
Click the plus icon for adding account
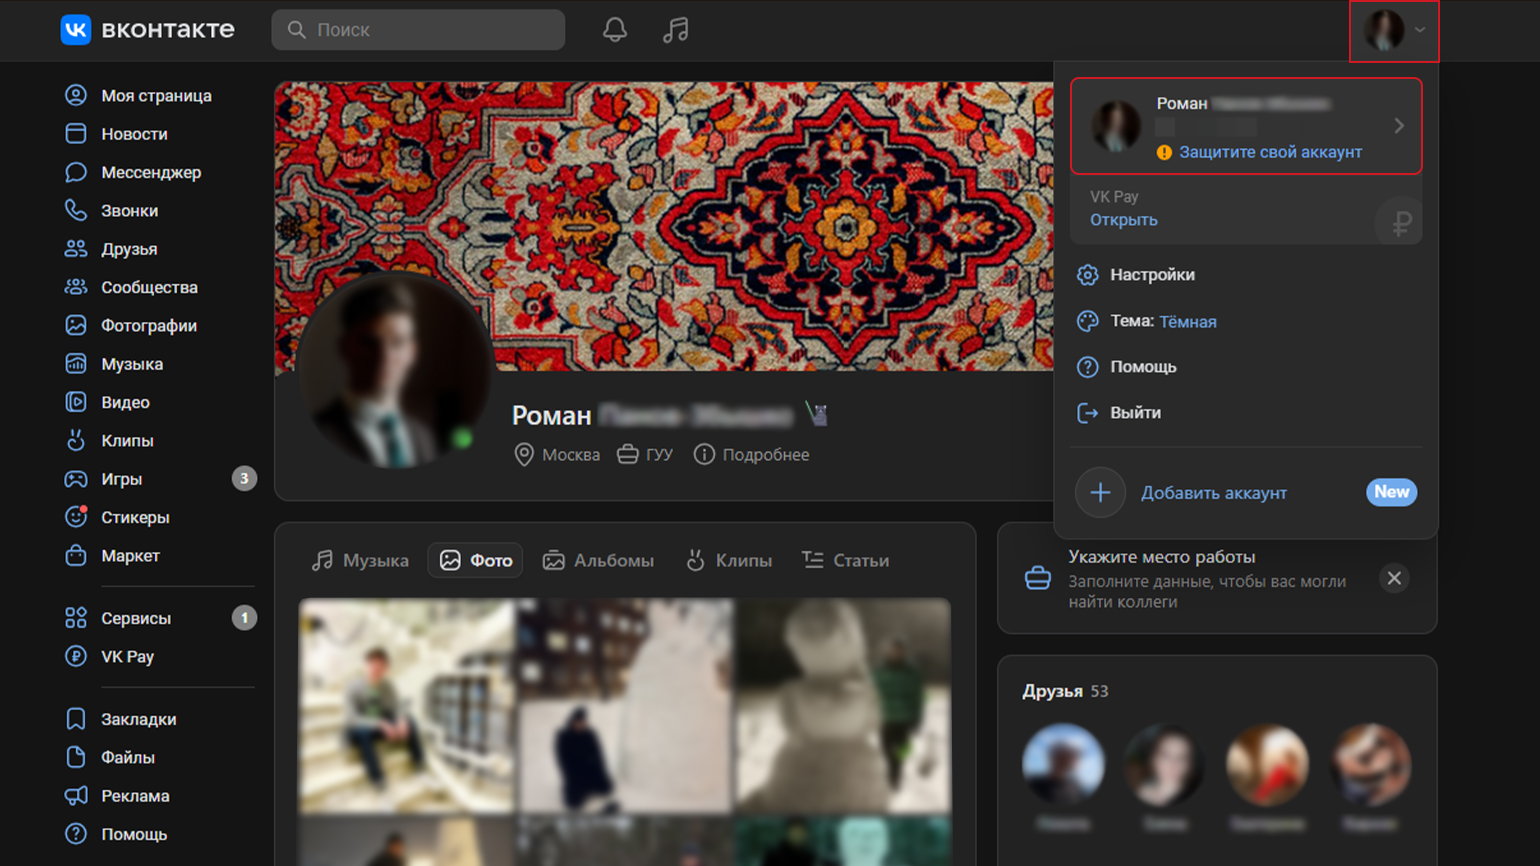[1100, 492]
